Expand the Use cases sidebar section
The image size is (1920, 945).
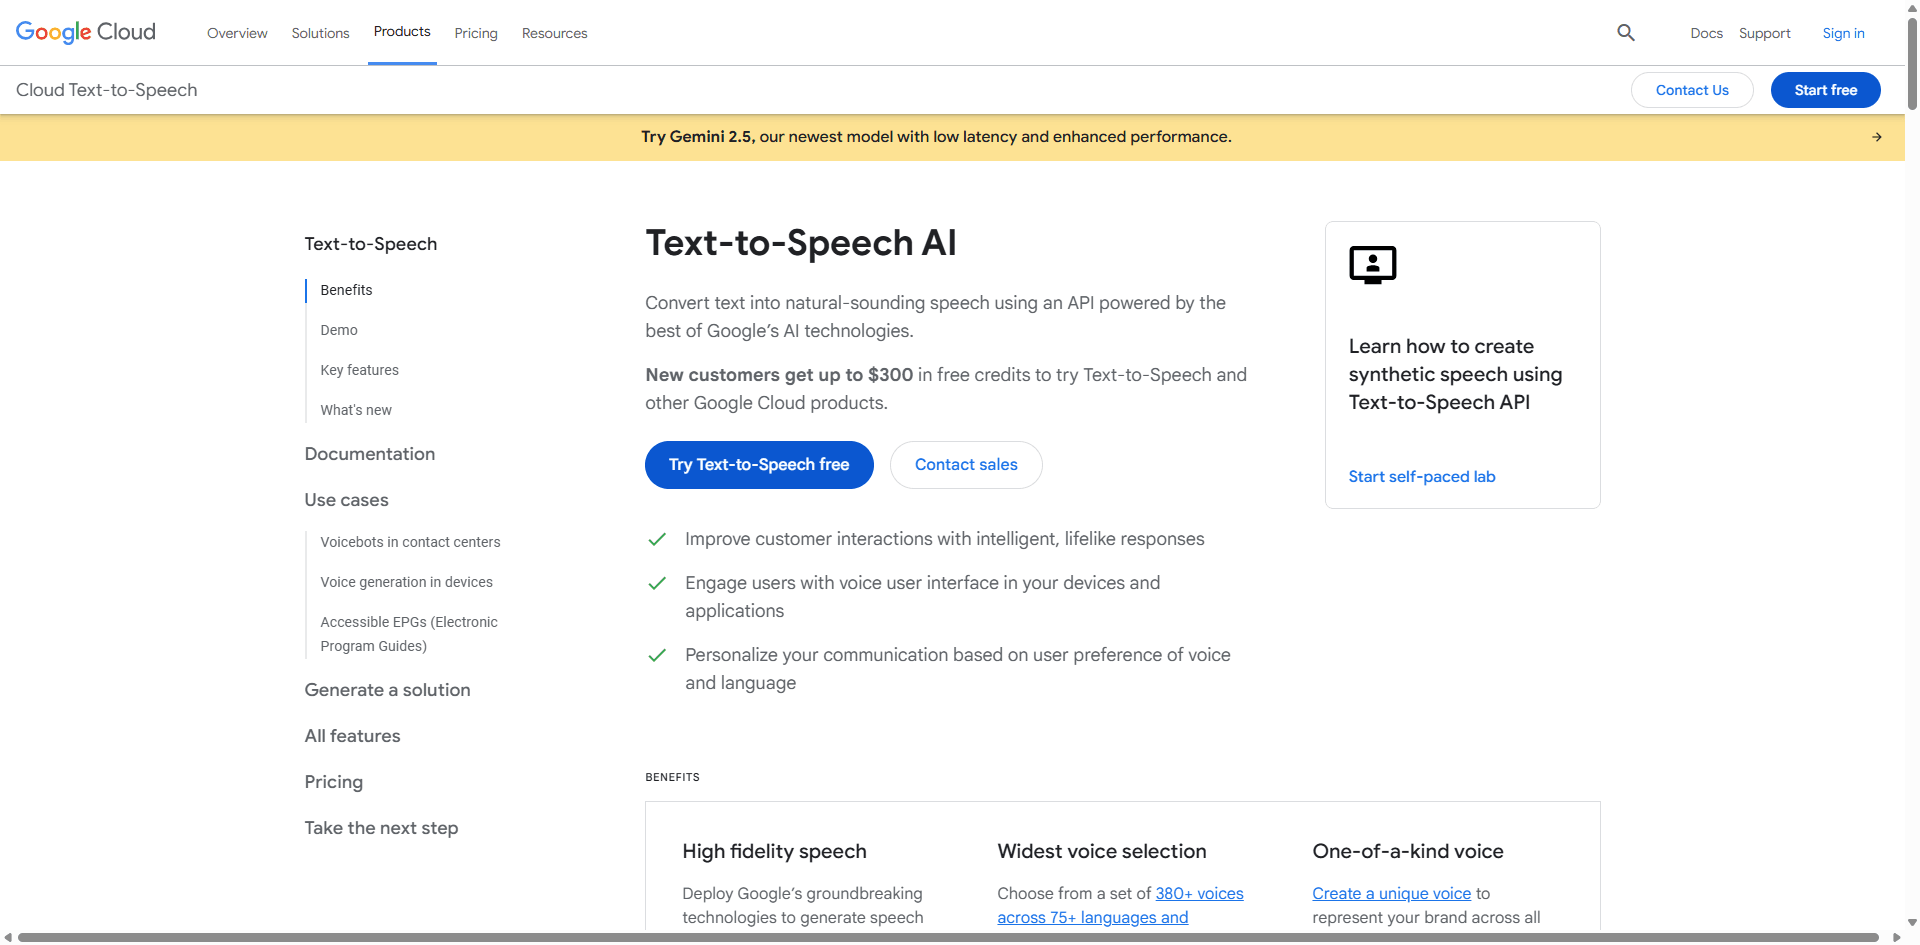point(347,500)
